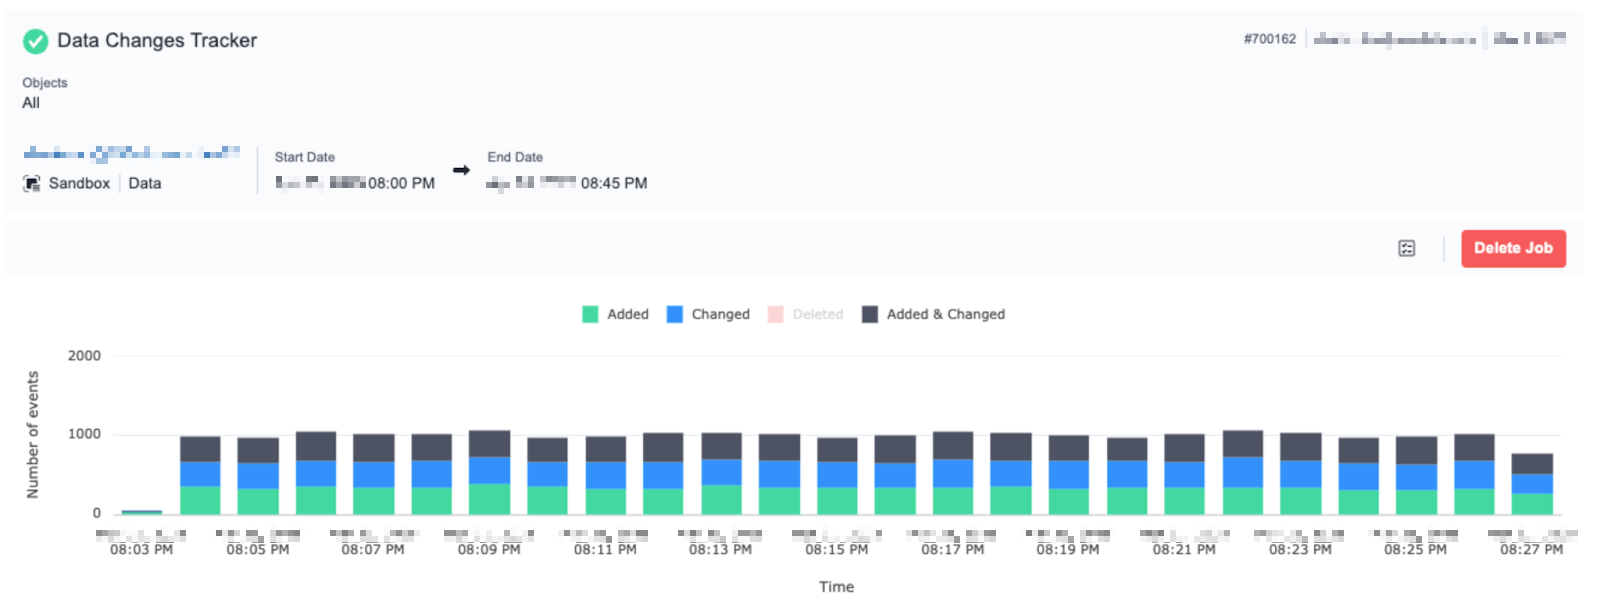1600x608 pixels.
Task: Toggle the Added & Changed legend series
Action: click(933, 314)
